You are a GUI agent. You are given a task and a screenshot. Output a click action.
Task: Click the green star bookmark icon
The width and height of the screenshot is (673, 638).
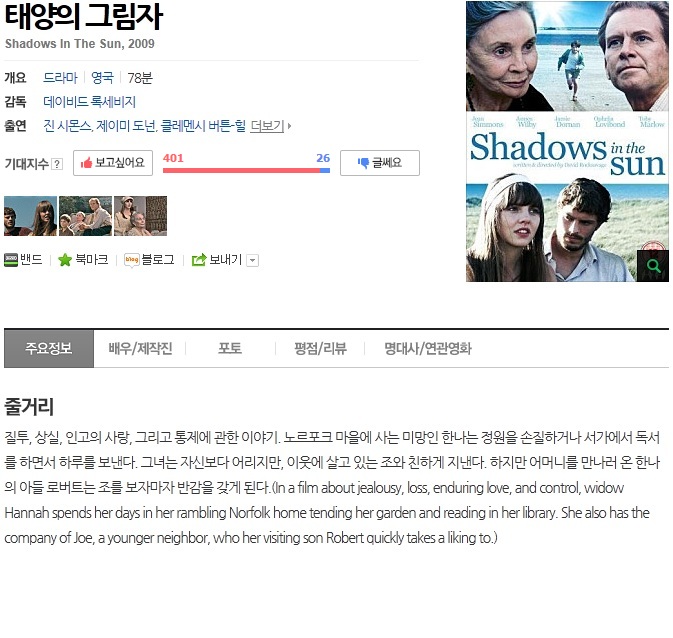click(x=65, y=260)
